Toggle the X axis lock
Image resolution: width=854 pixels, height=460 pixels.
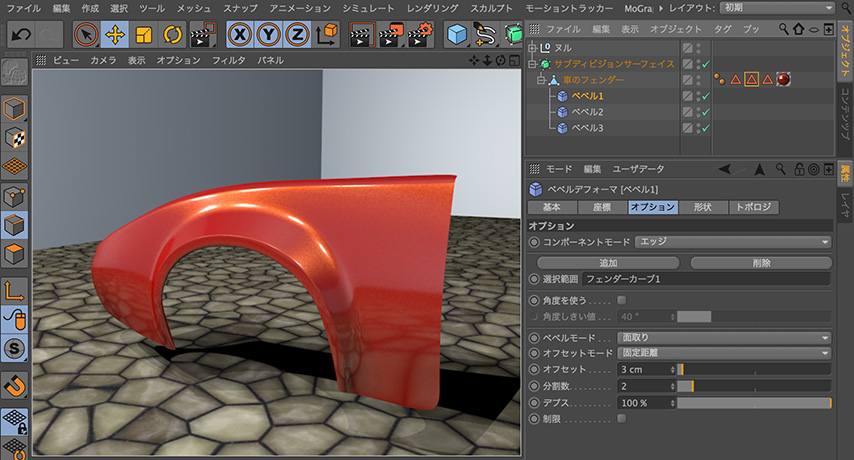tap(240, 36)
